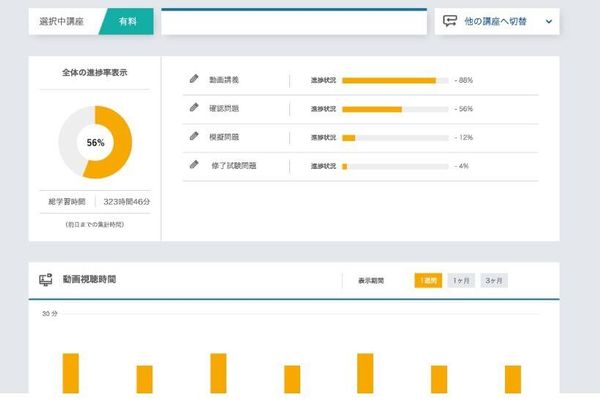Switch the display period to 1ヶ月
Screen dimensions: 600x400
461,281
